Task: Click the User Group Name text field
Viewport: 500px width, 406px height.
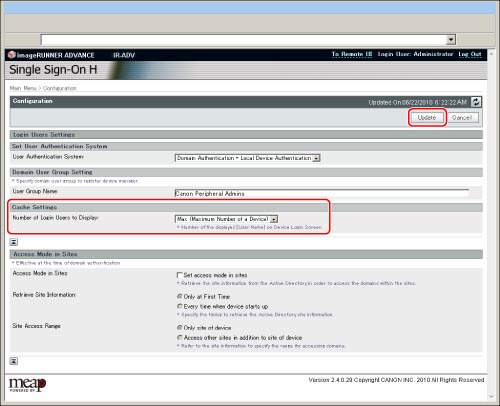Action: 322,193
